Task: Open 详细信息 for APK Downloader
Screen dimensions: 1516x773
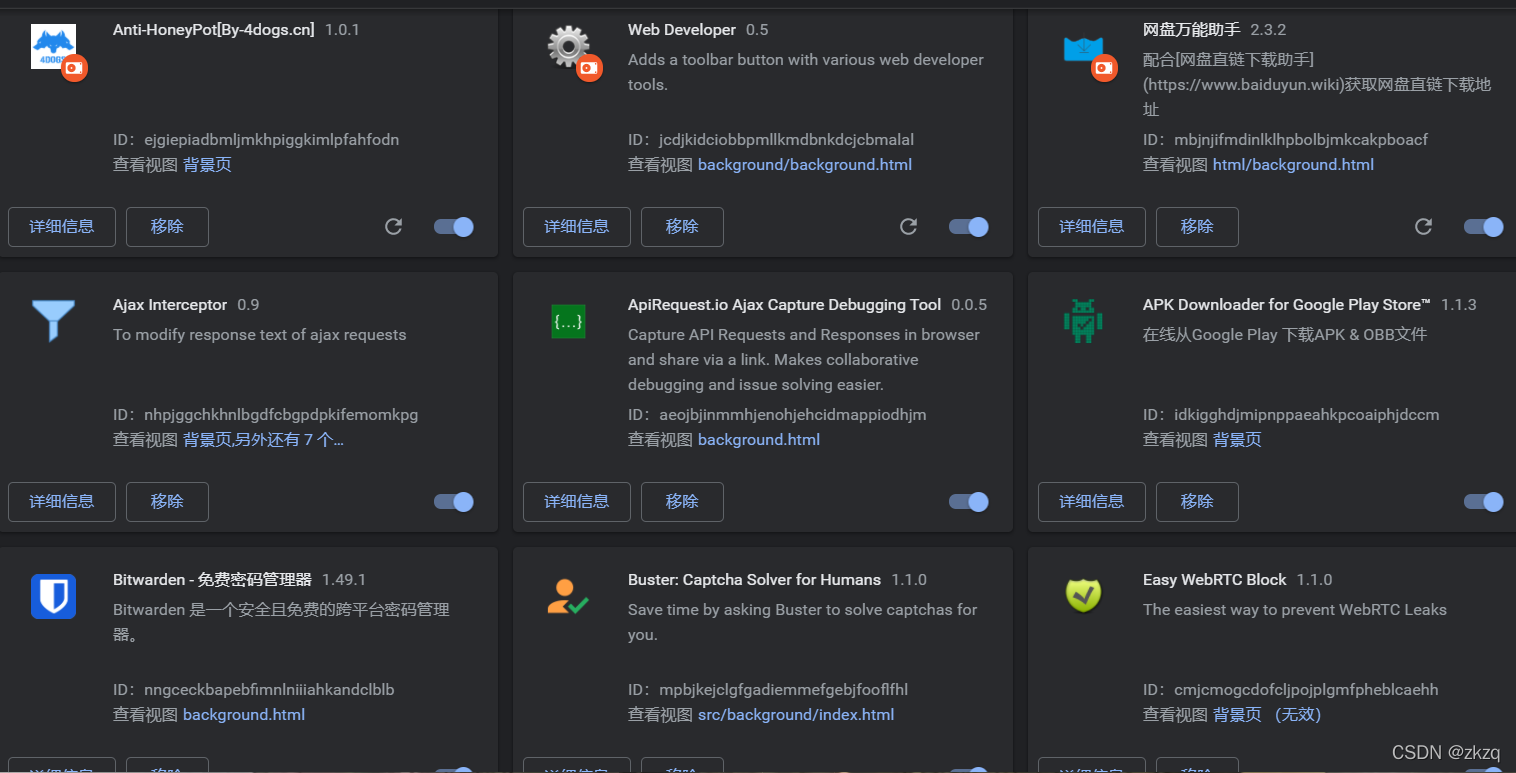Action: tap(1092, 502)
